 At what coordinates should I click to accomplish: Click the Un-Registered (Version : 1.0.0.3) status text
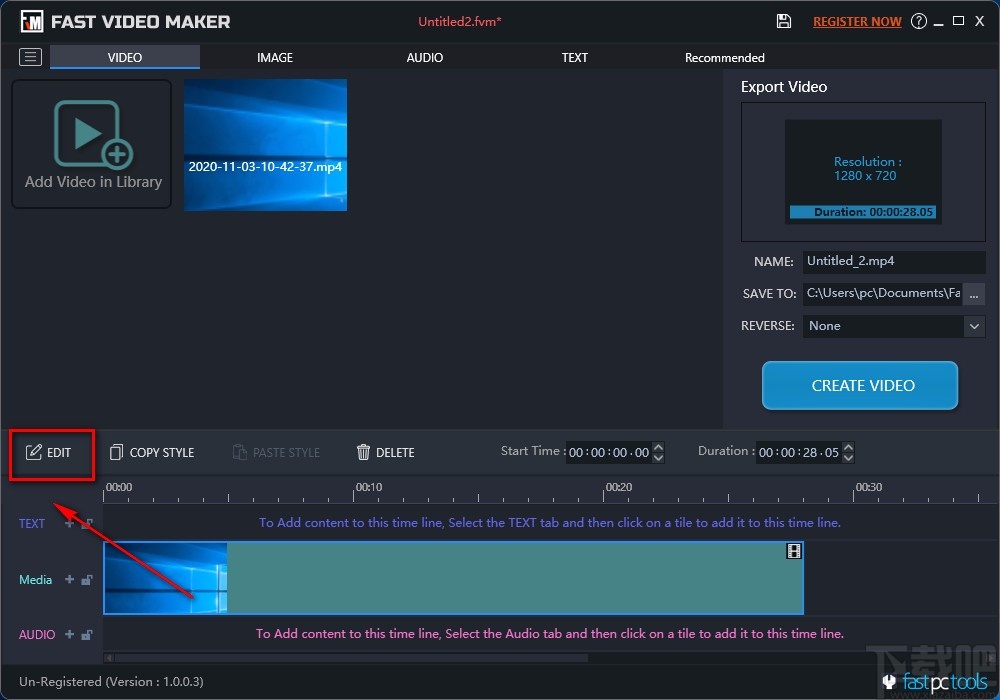coord(111,682)
